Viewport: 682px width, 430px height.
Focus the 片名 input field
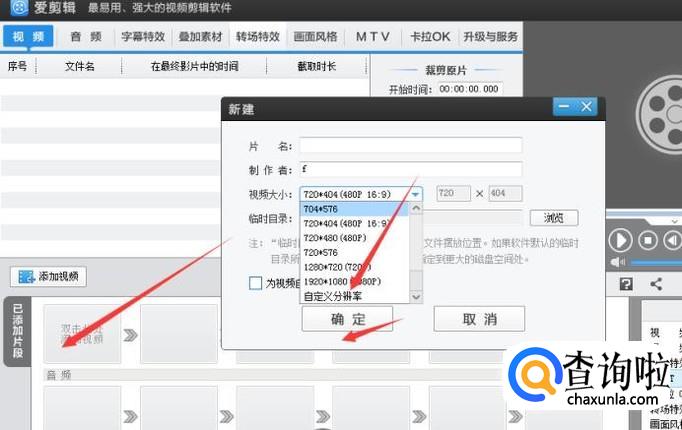(x=411, y=145)
